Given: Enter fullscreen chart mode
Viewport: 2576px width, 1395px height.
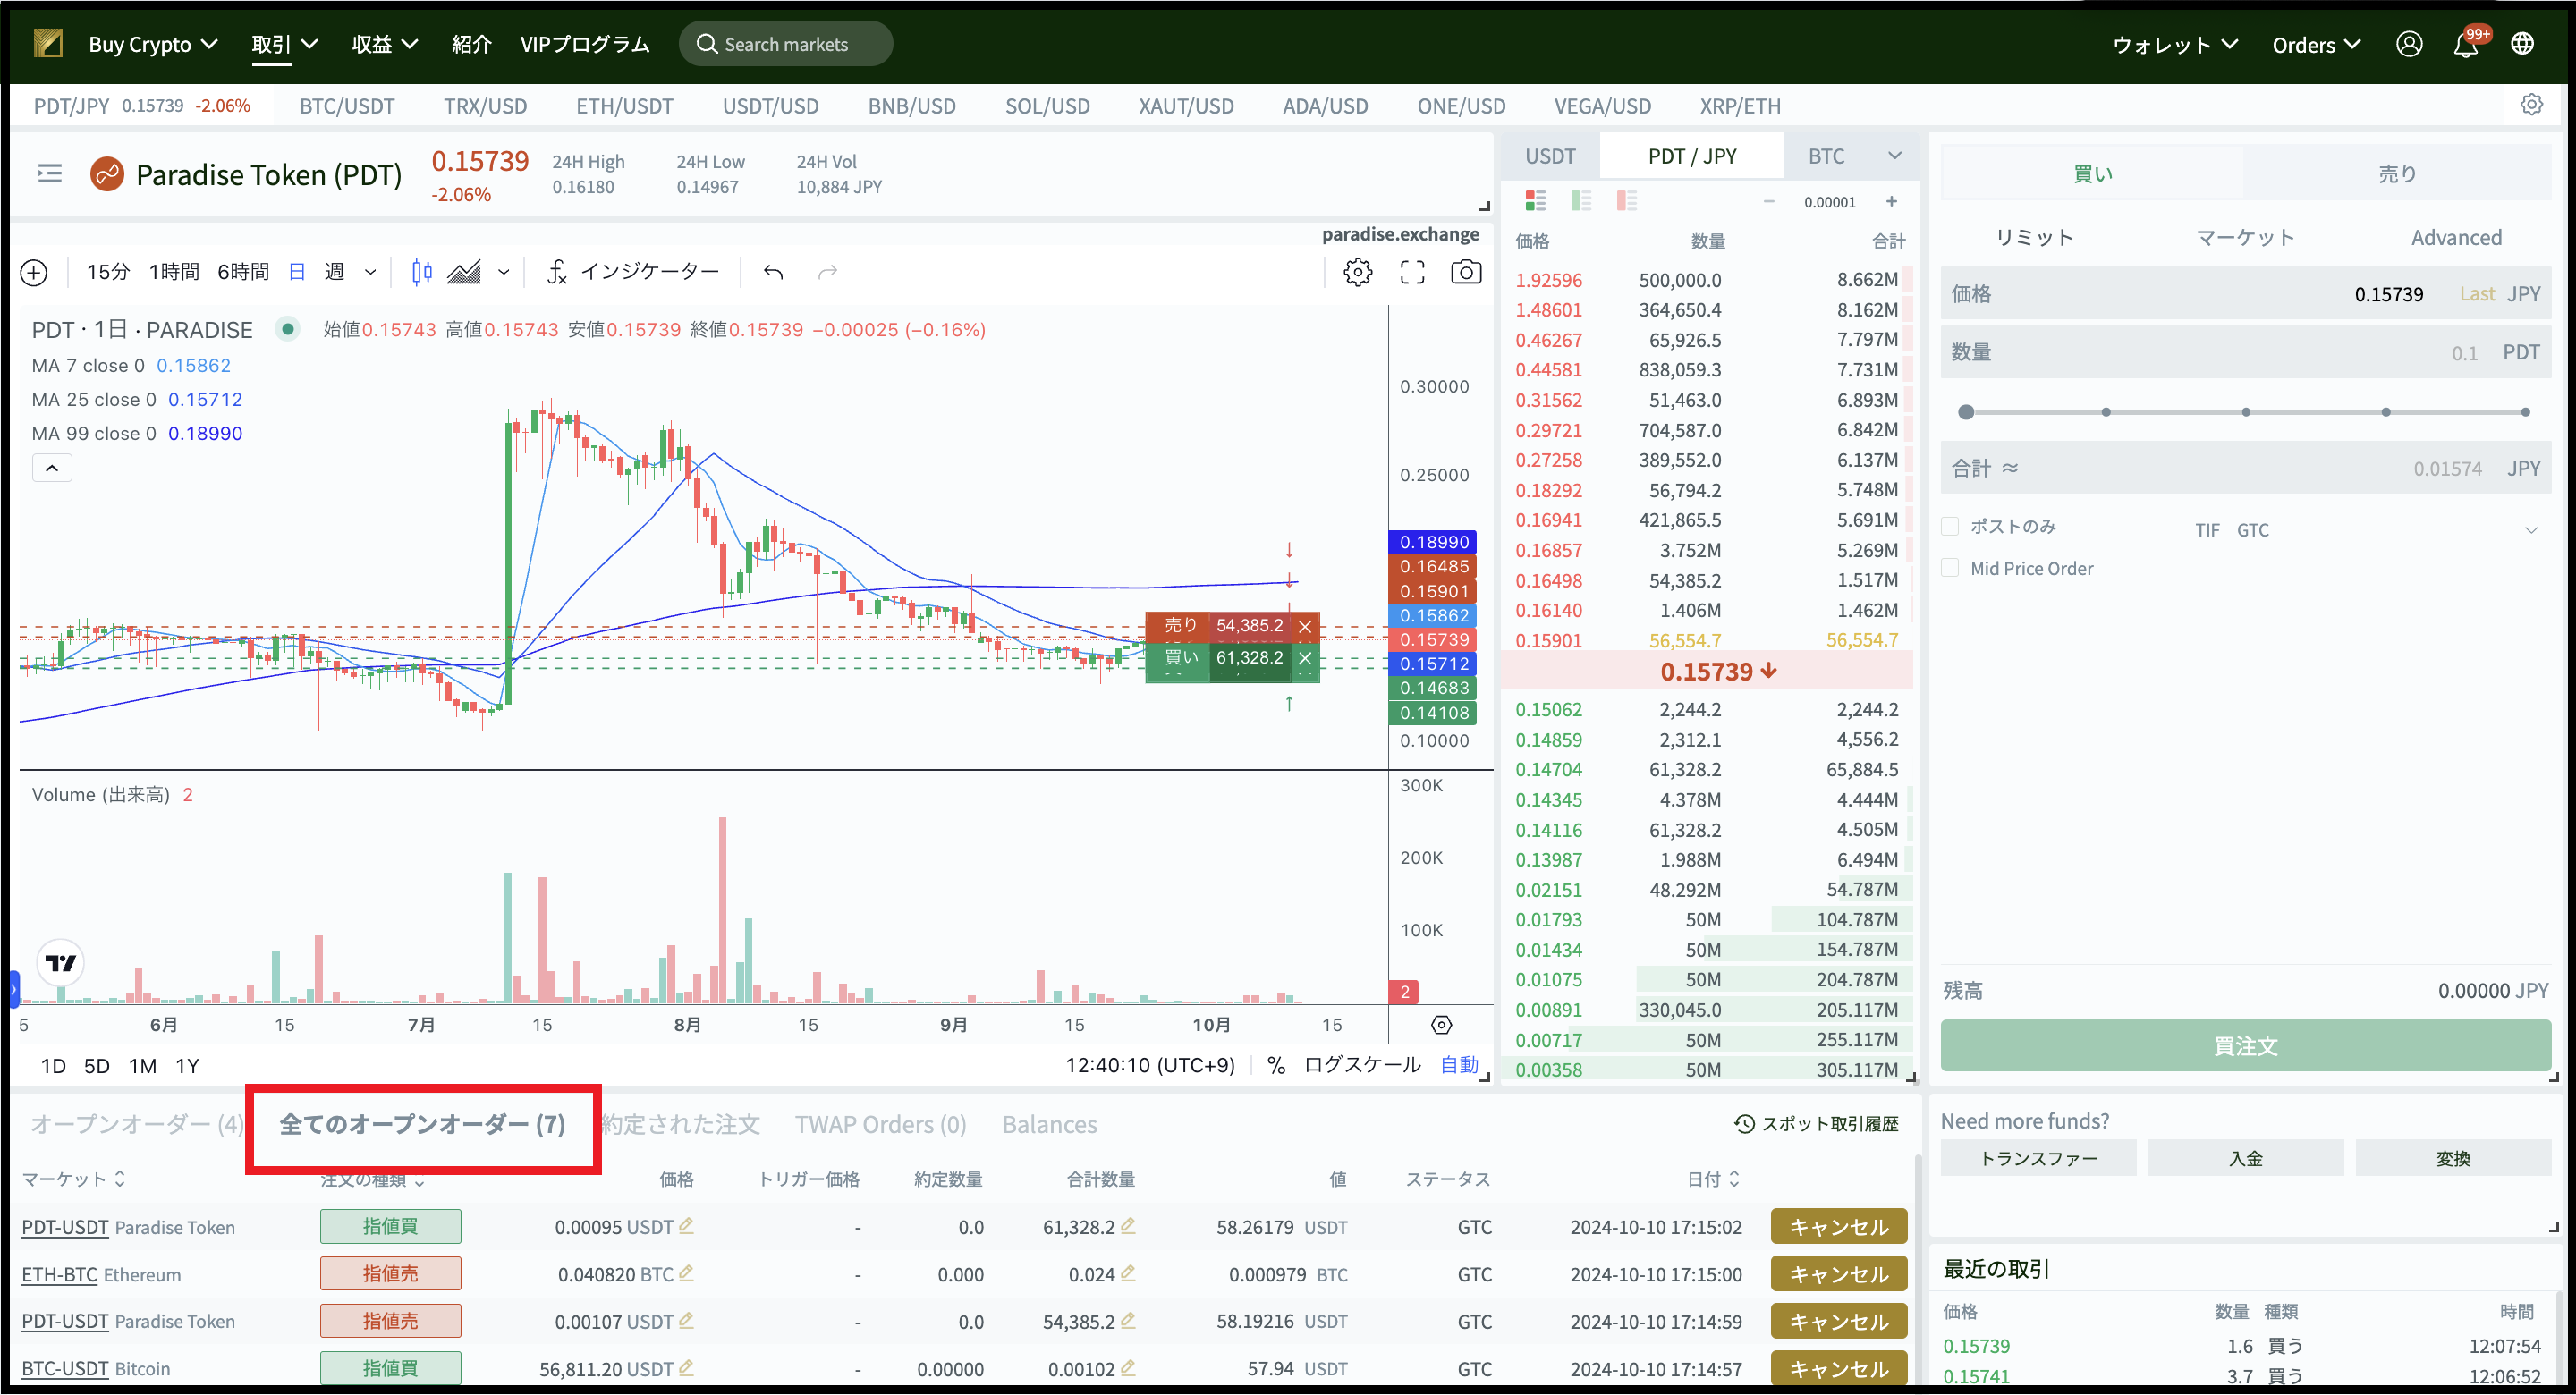Looking at the screenshot, I should click(1412, 272).
